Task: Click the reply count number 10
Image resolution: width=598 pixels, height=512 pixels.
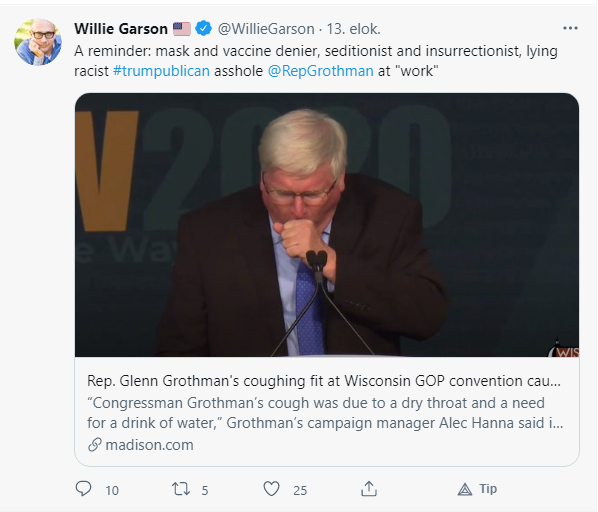Action: coord(112,490)
